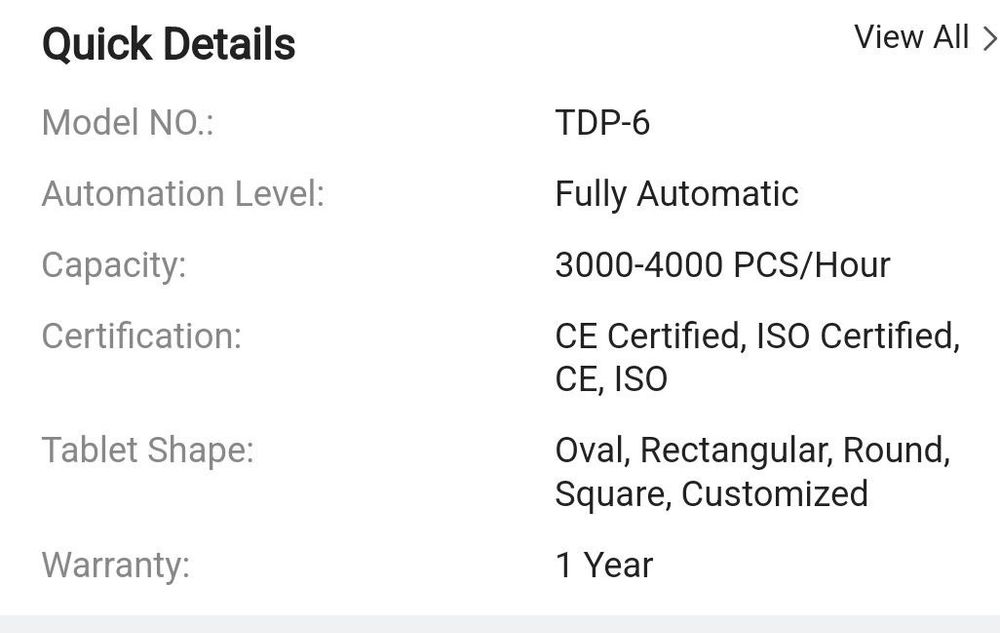The height and width of the screenshot is (633, 1000).
Task: Select the Model NO. label
Action: pyautogui.click(x=128, y=123)
